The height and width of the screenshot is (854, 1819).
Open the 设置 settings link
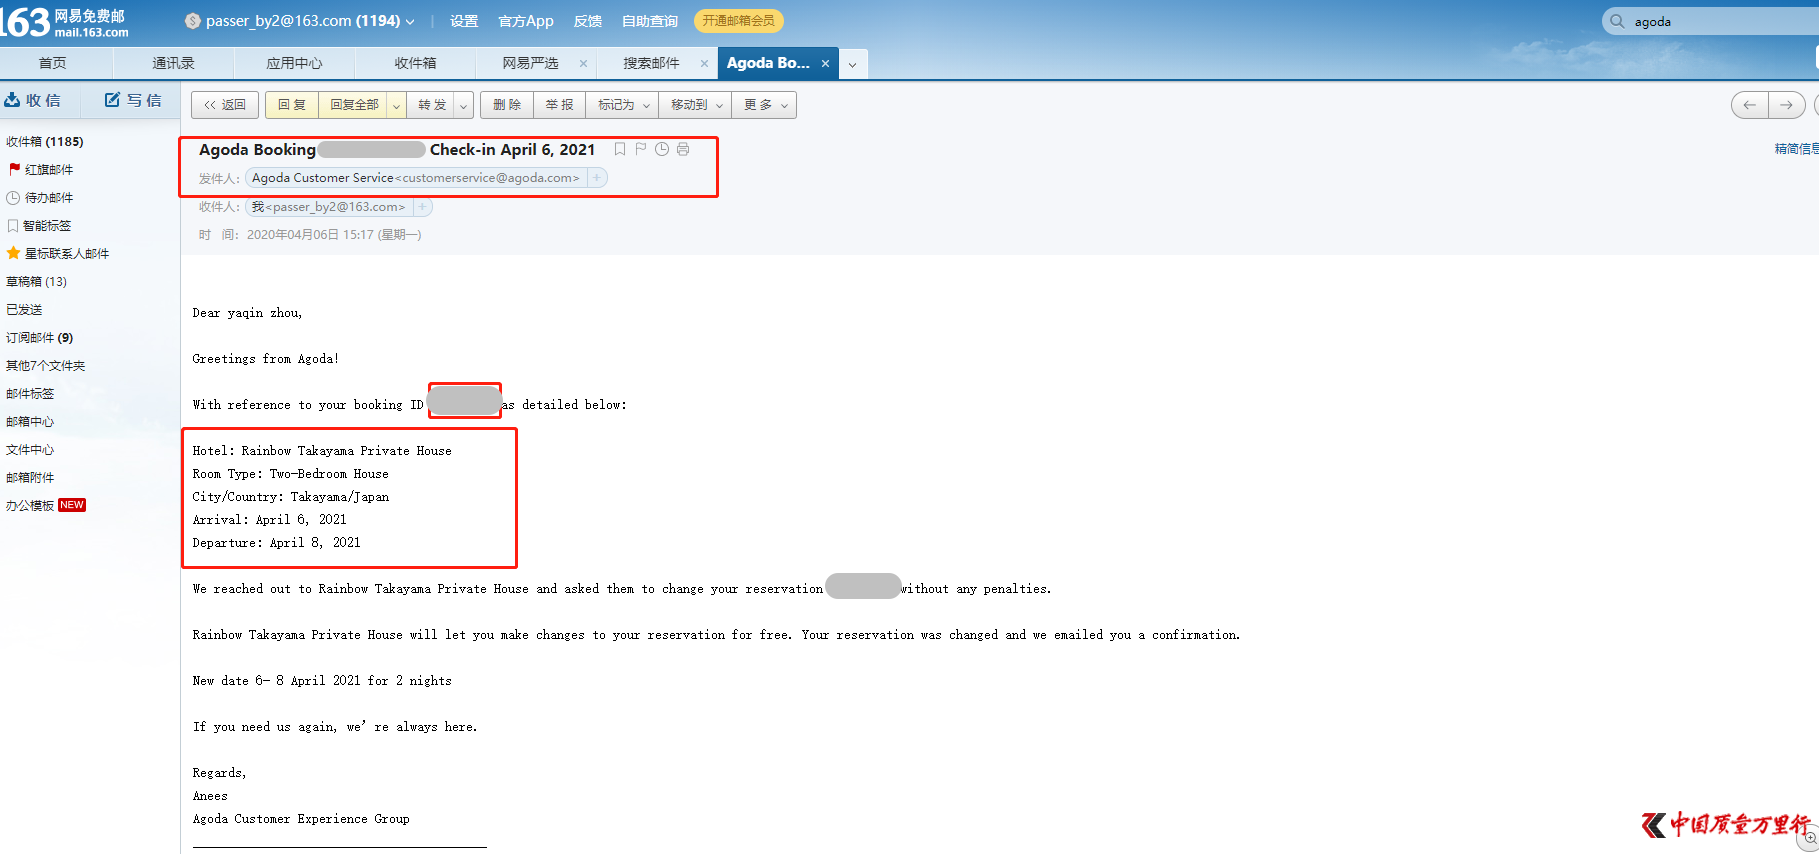pos(464,21)
